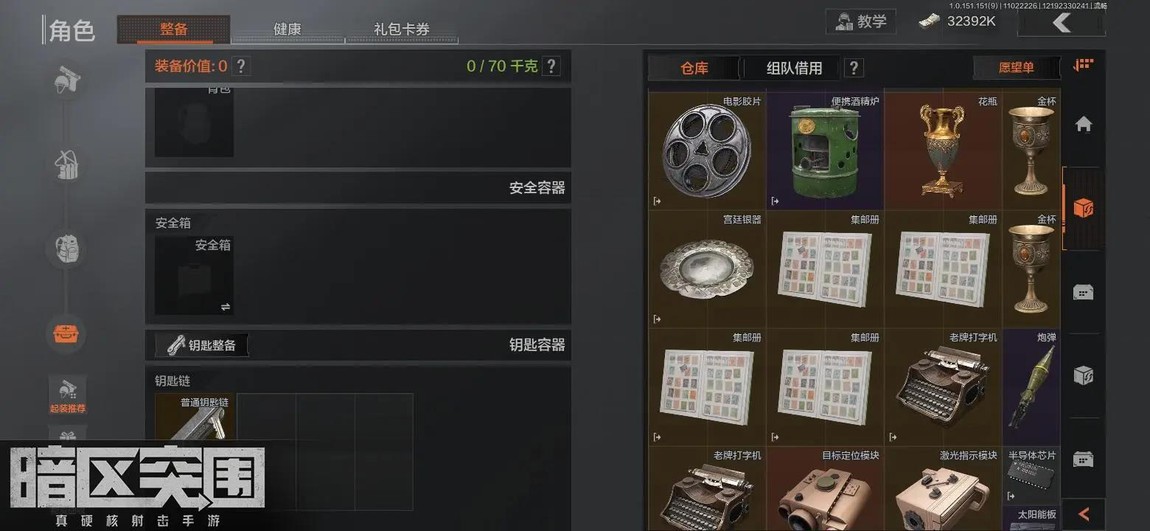Select the orange storage box sidebar icon
Screen dimensions: 1150x531
pos(1083,208)
